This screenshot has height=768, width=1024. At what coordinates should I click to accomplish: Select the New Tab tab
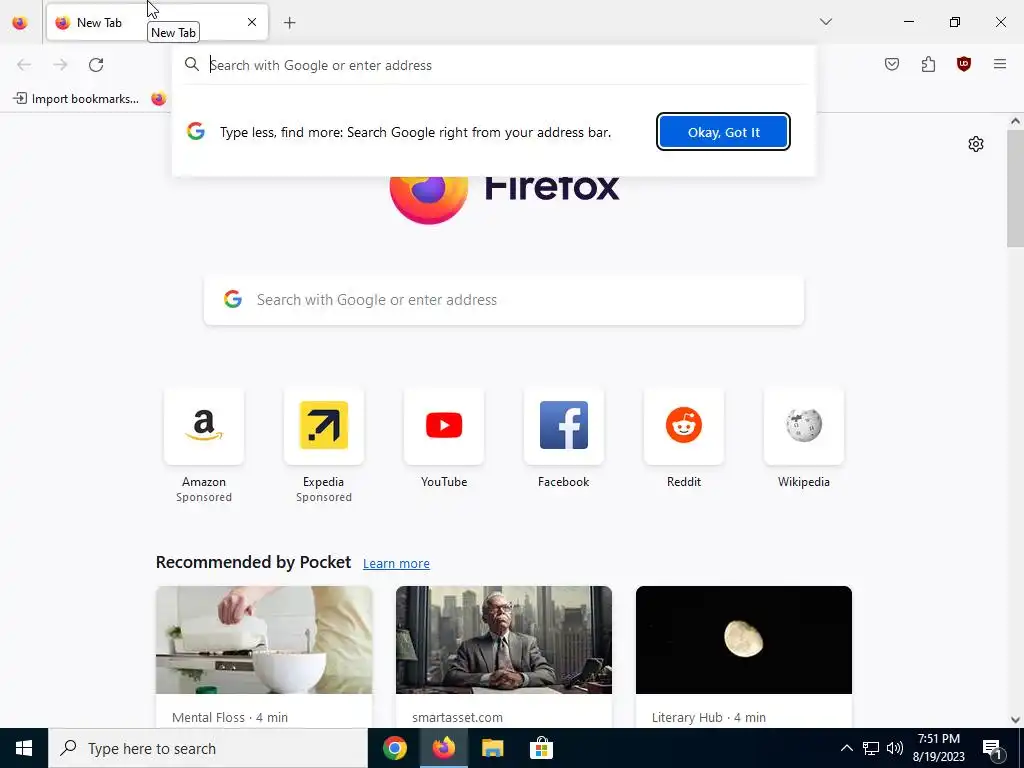coord(157,22)
